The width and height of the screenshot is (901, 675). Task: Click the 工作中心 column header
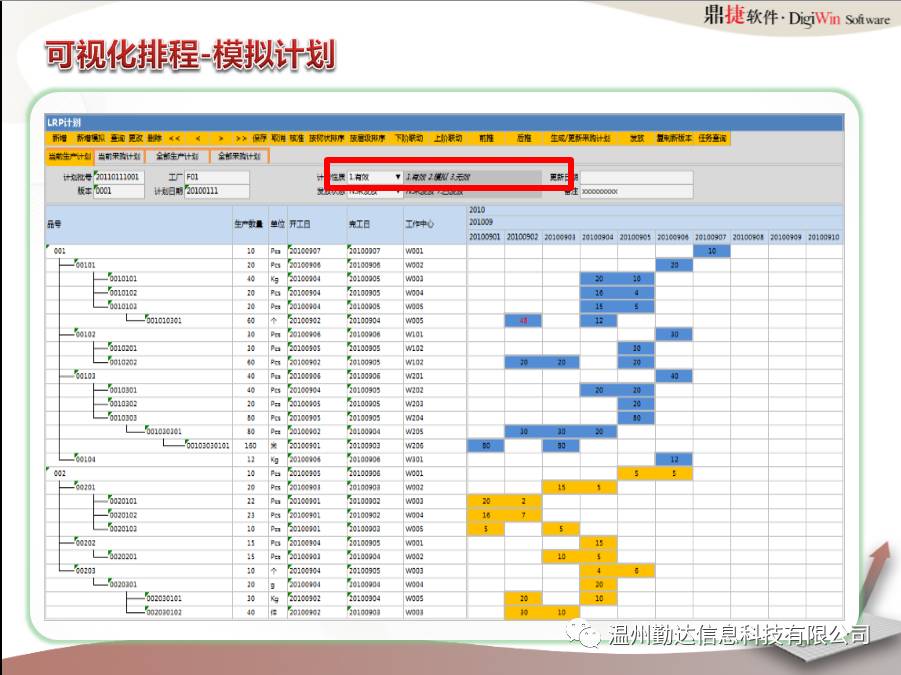(x=420, y=223)
